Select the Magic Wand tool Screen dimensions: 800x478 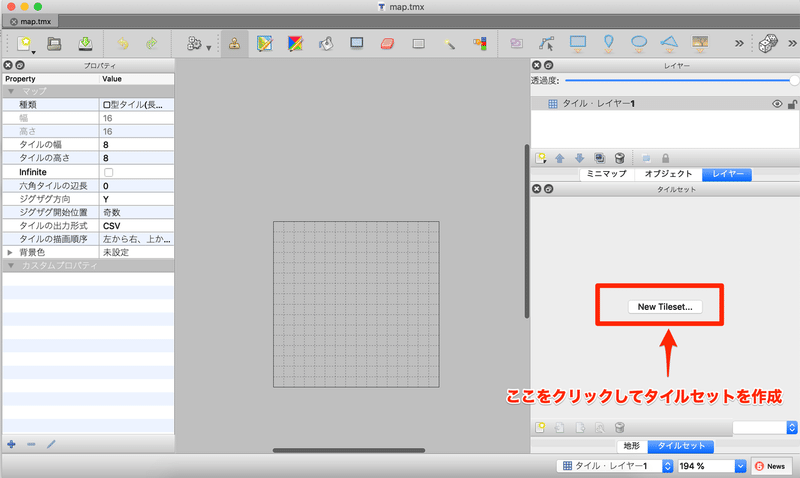[449, 44]
